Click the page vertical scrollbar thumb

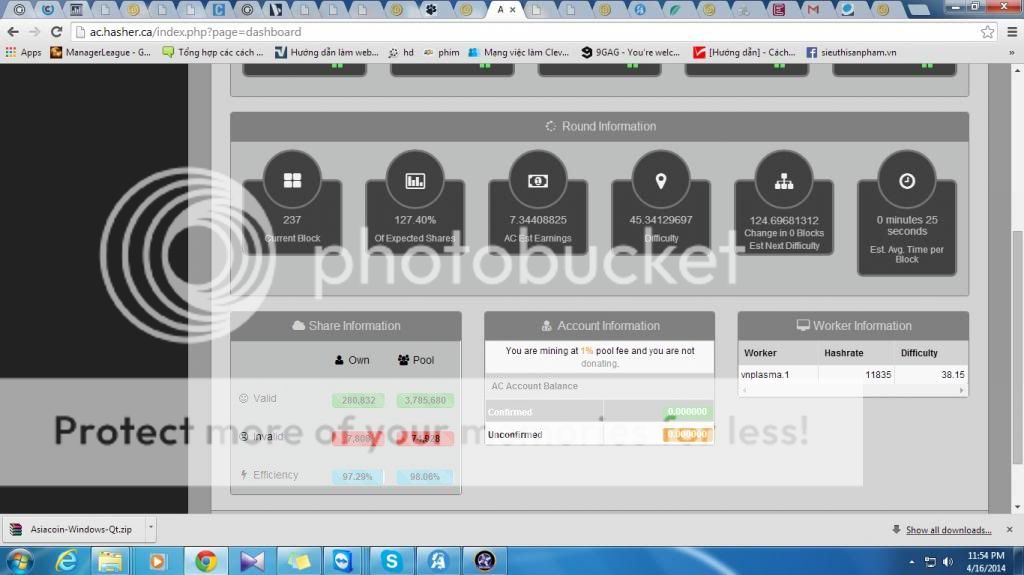coord(1017,346)
